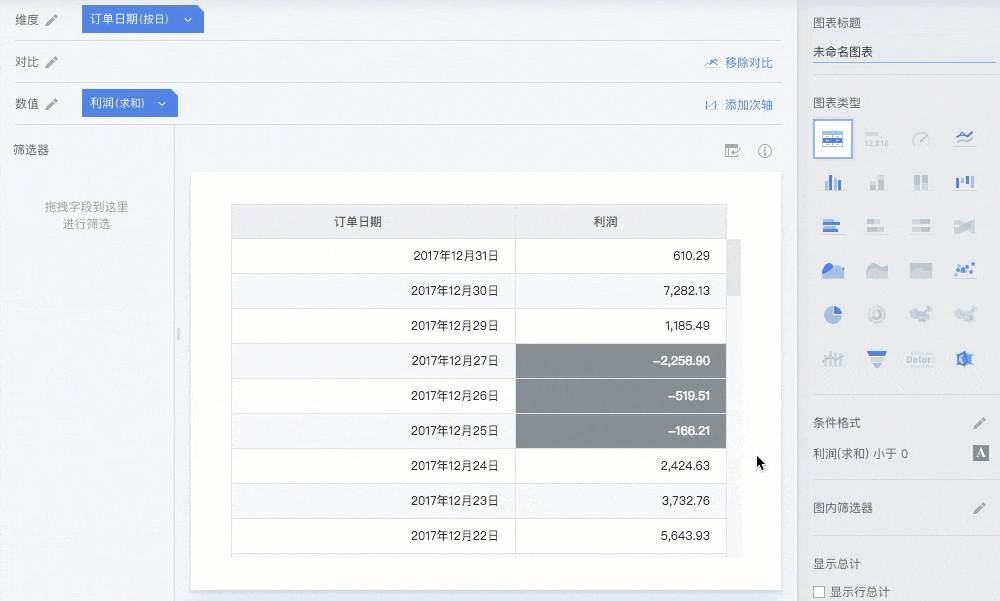Image resolution: width=1000 pixels, height=601 pixels.
Task: Select the stacked horizontal bar chart type
Action: coord(876,226)
